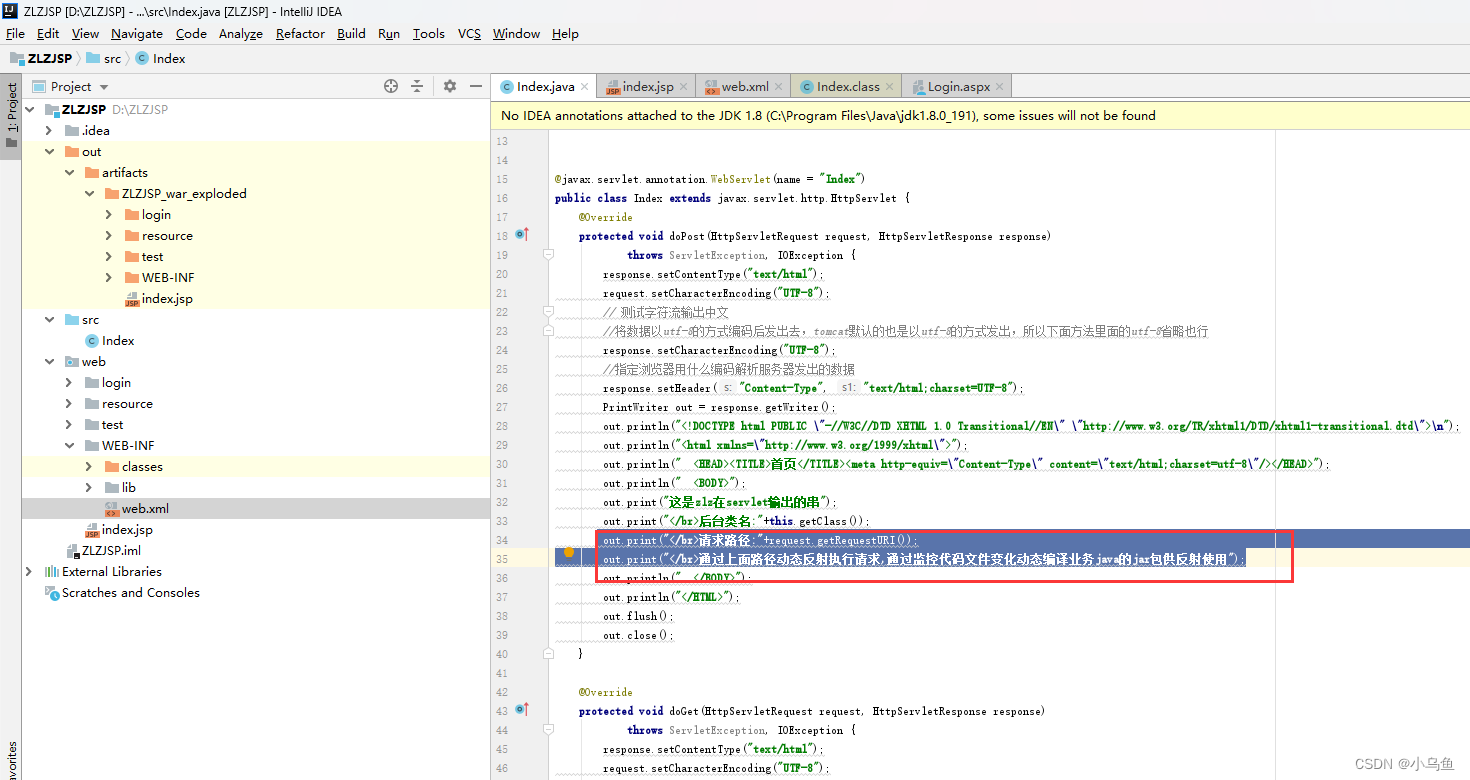The height and width of the screenshot is (780, 1470).
Task: Click the override gutter icon beside doPost
Action: point(520,236)
